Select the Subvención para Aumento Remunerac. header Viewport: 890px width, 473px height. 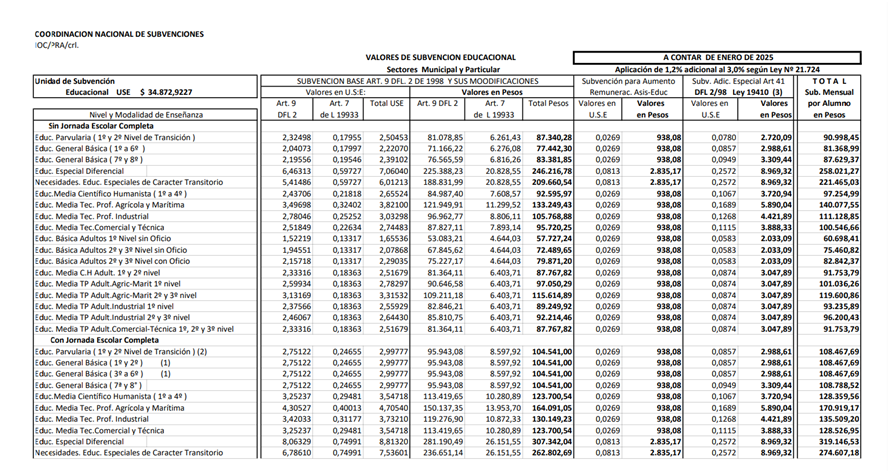(x=628, y=86)
